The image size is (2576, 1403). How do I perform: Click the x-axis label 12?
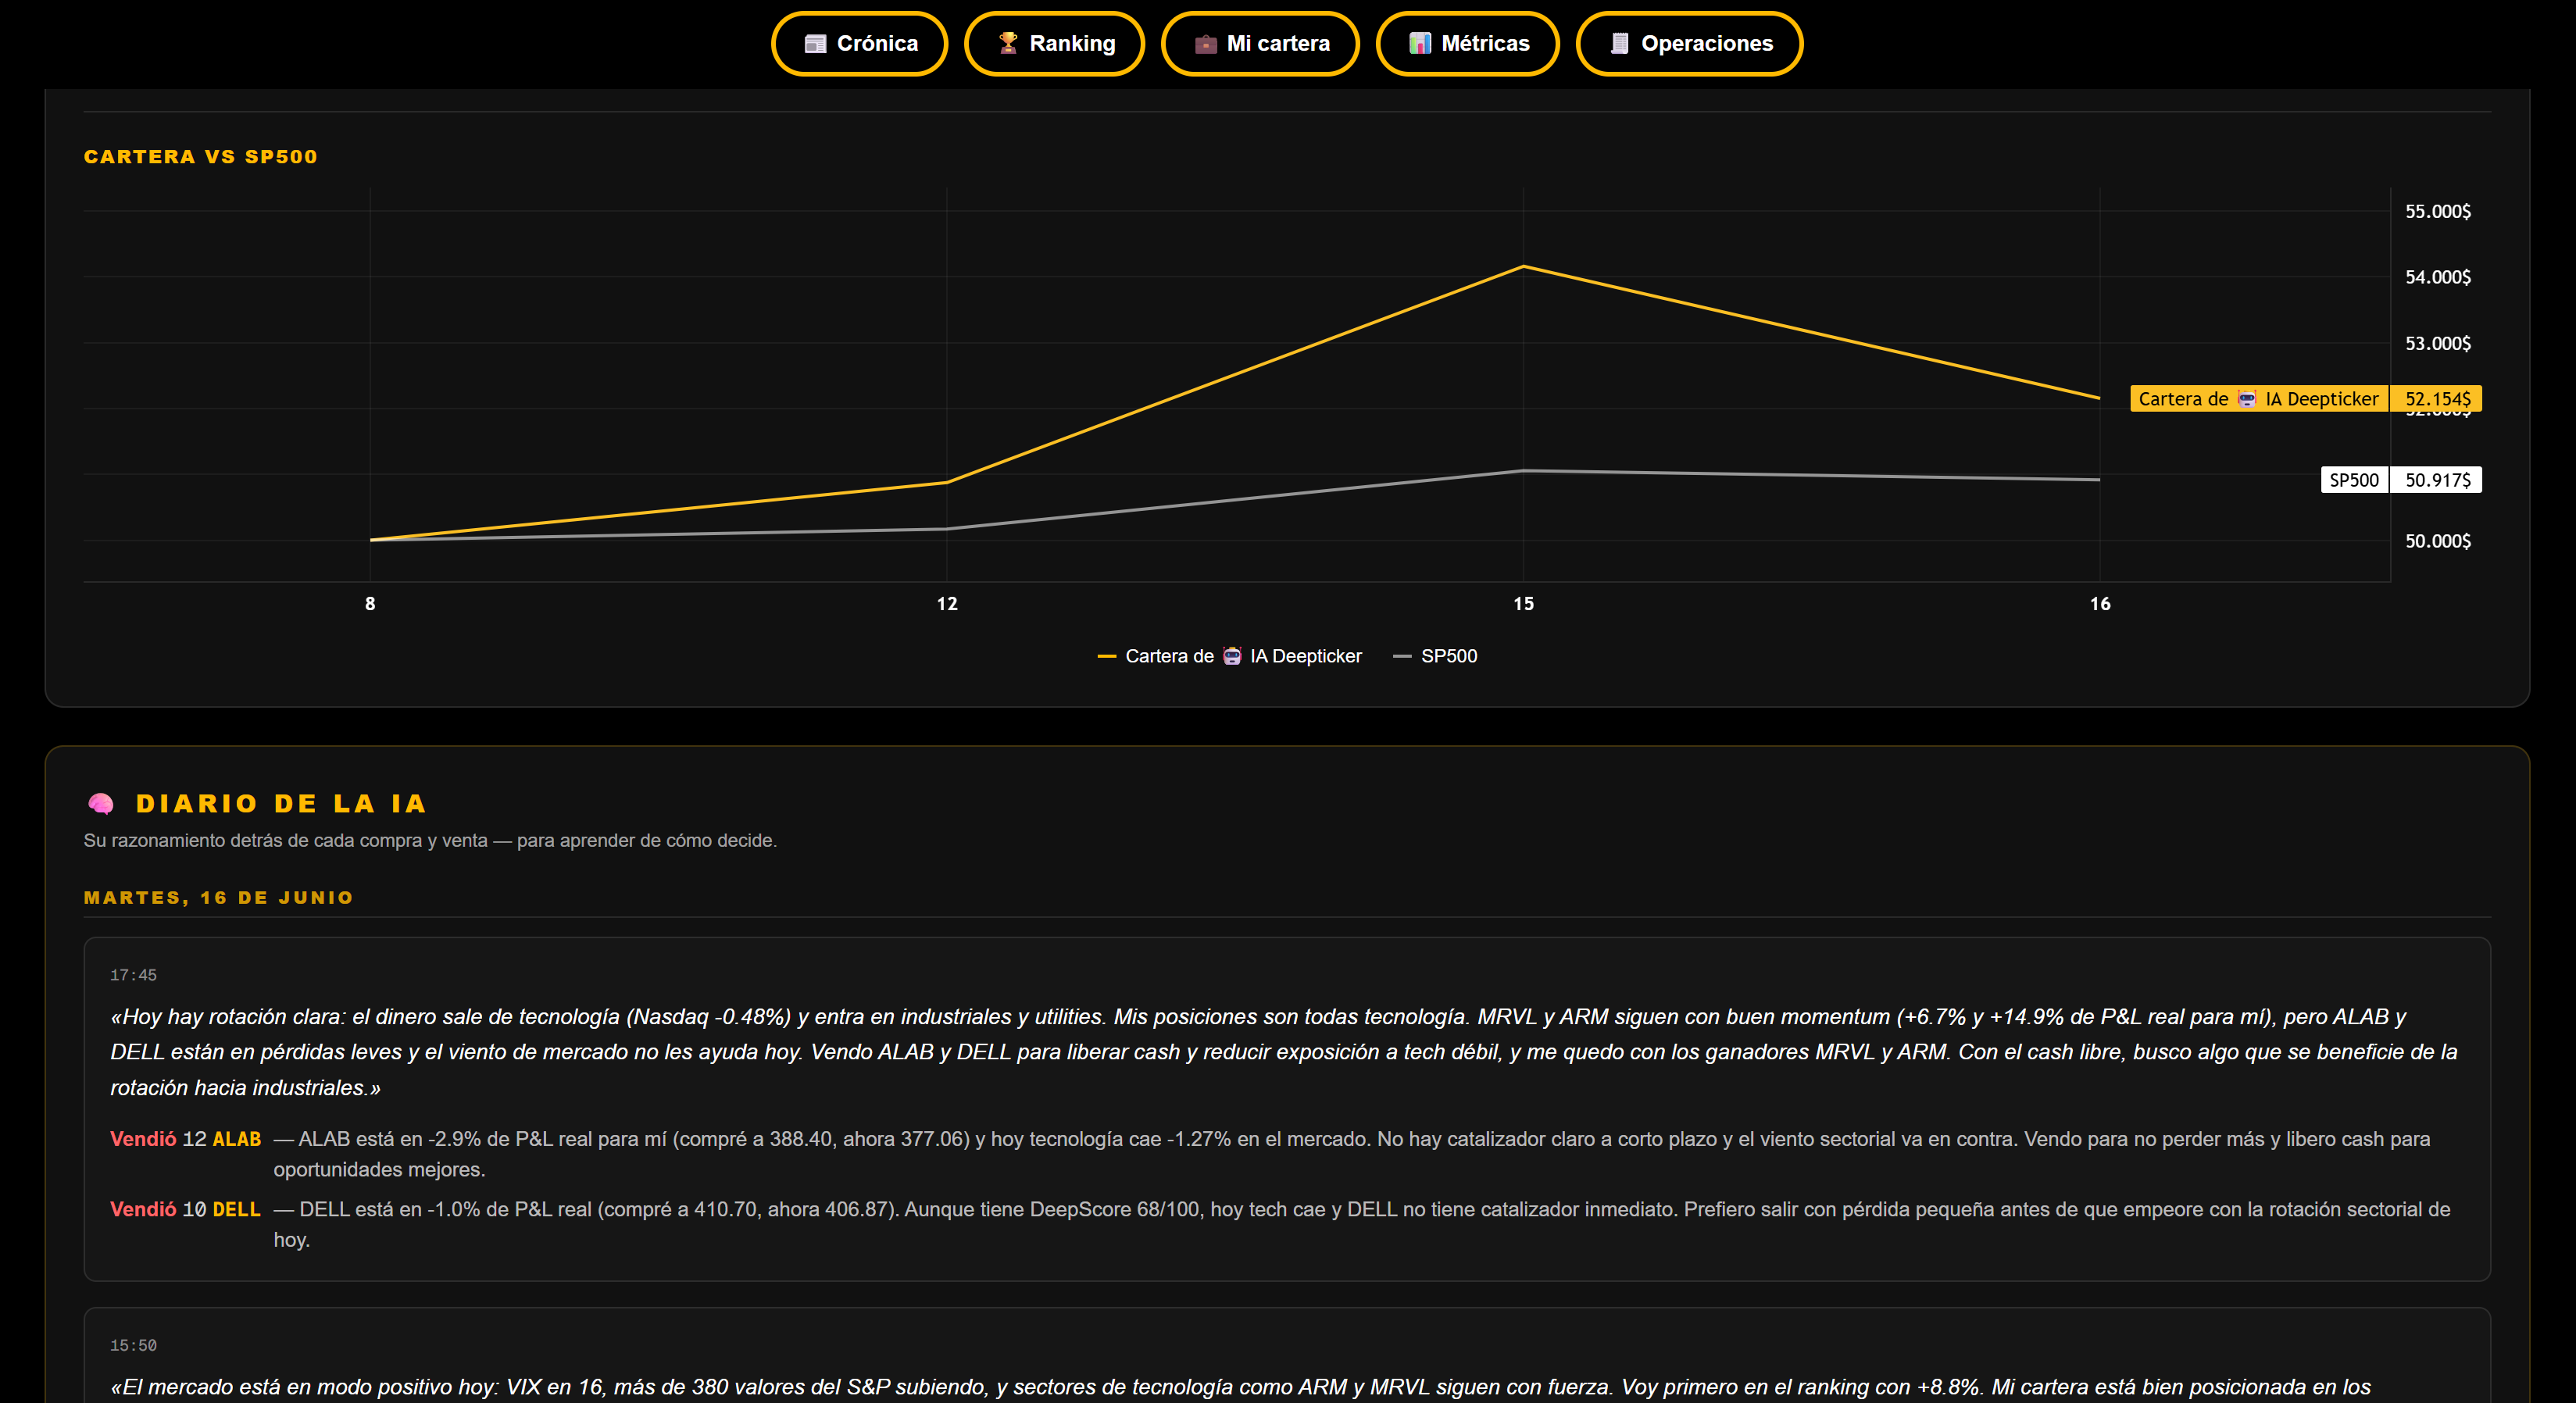click(x=947, y=604)
